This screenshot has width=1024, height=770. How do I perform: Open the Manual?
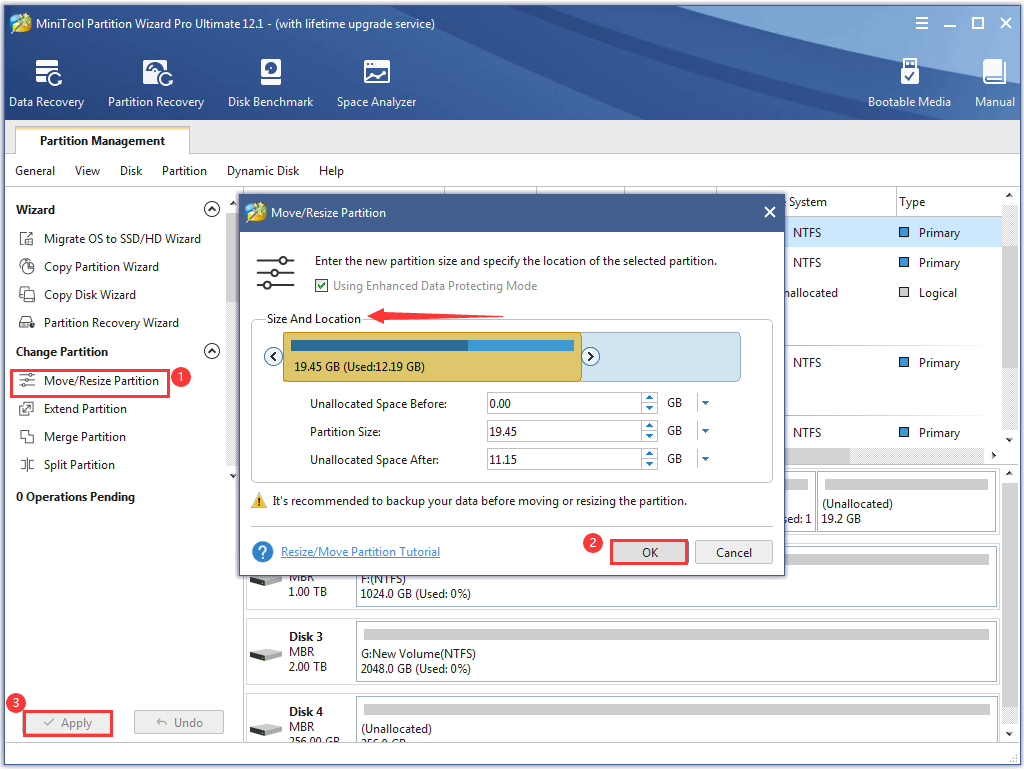click(x=994, y=84)
